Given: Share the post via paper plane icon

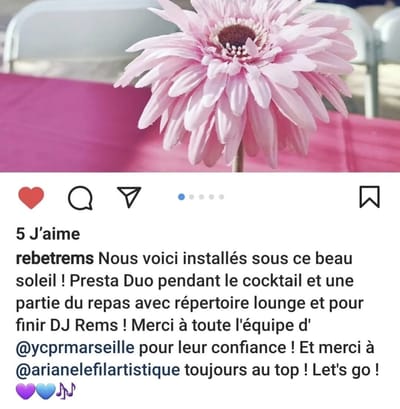Looking at the screenshot, I should click(x=129, y=197).
